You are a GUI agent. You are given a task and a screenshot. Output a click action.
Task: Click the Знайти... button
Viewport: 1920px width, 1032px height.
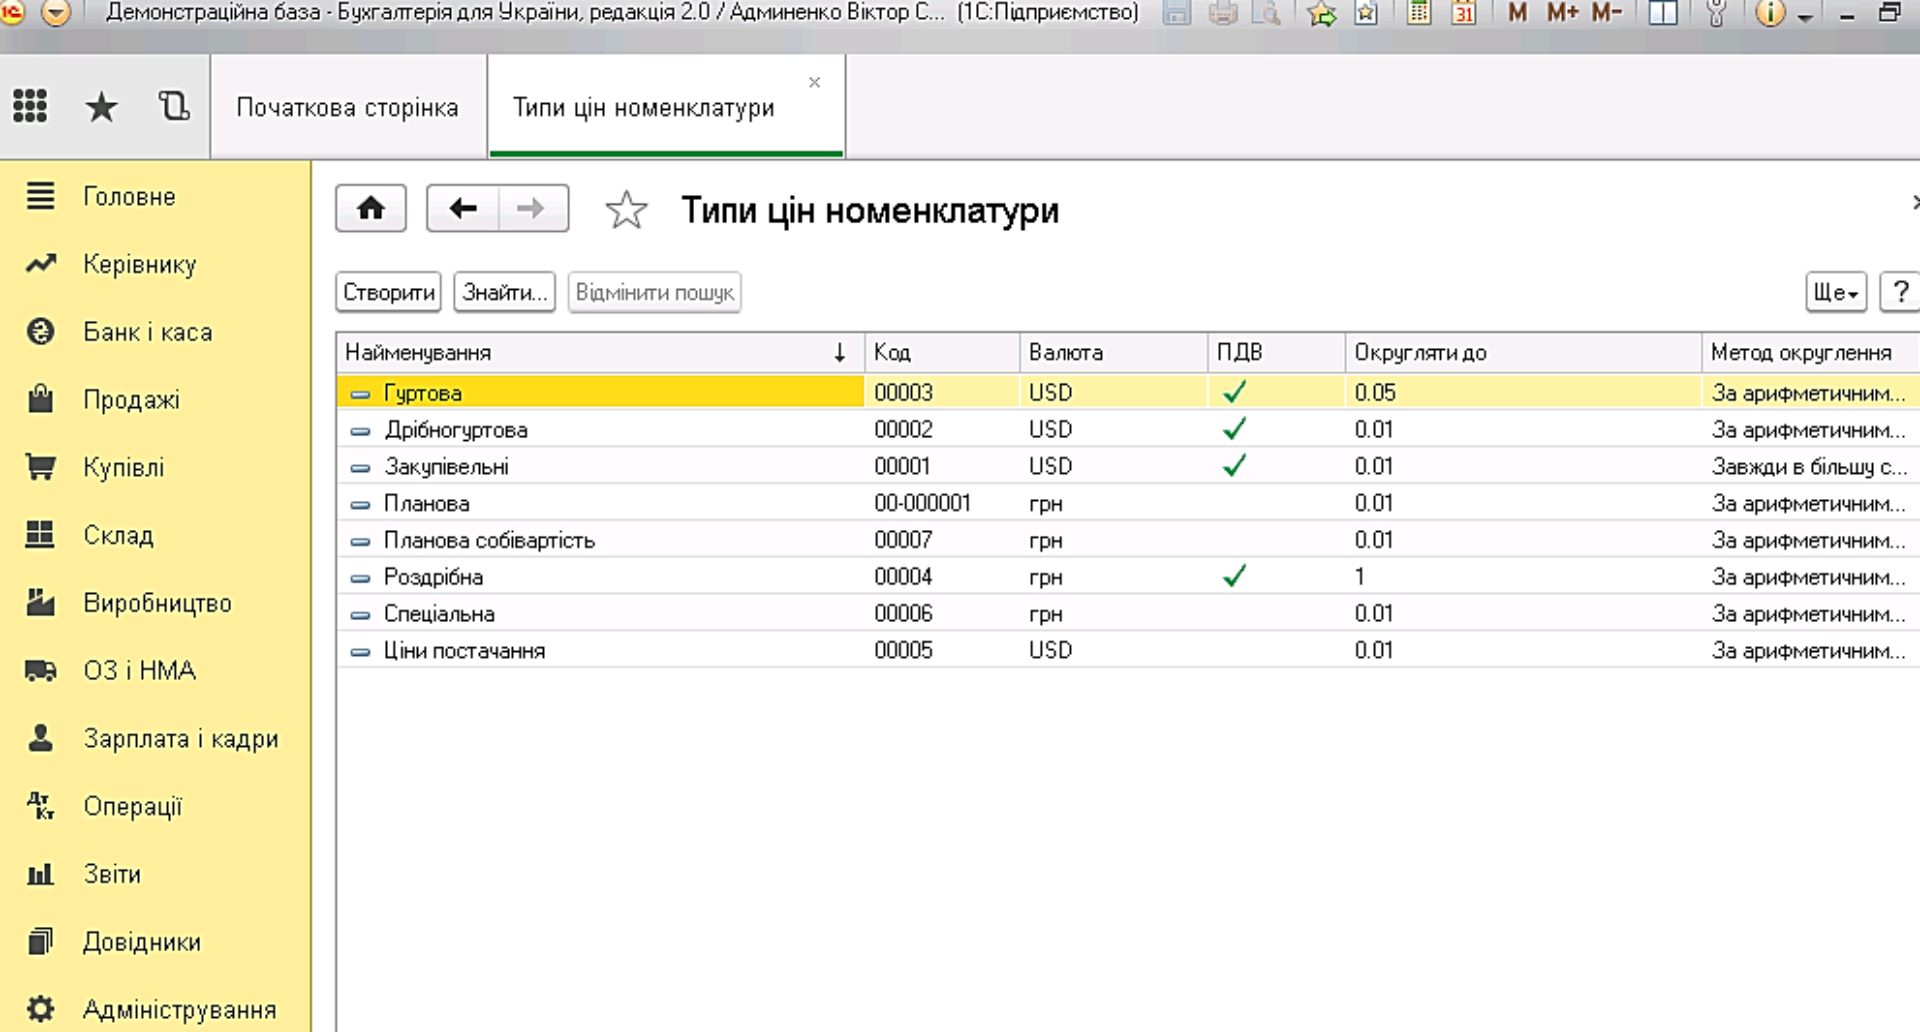coord(504,292)
